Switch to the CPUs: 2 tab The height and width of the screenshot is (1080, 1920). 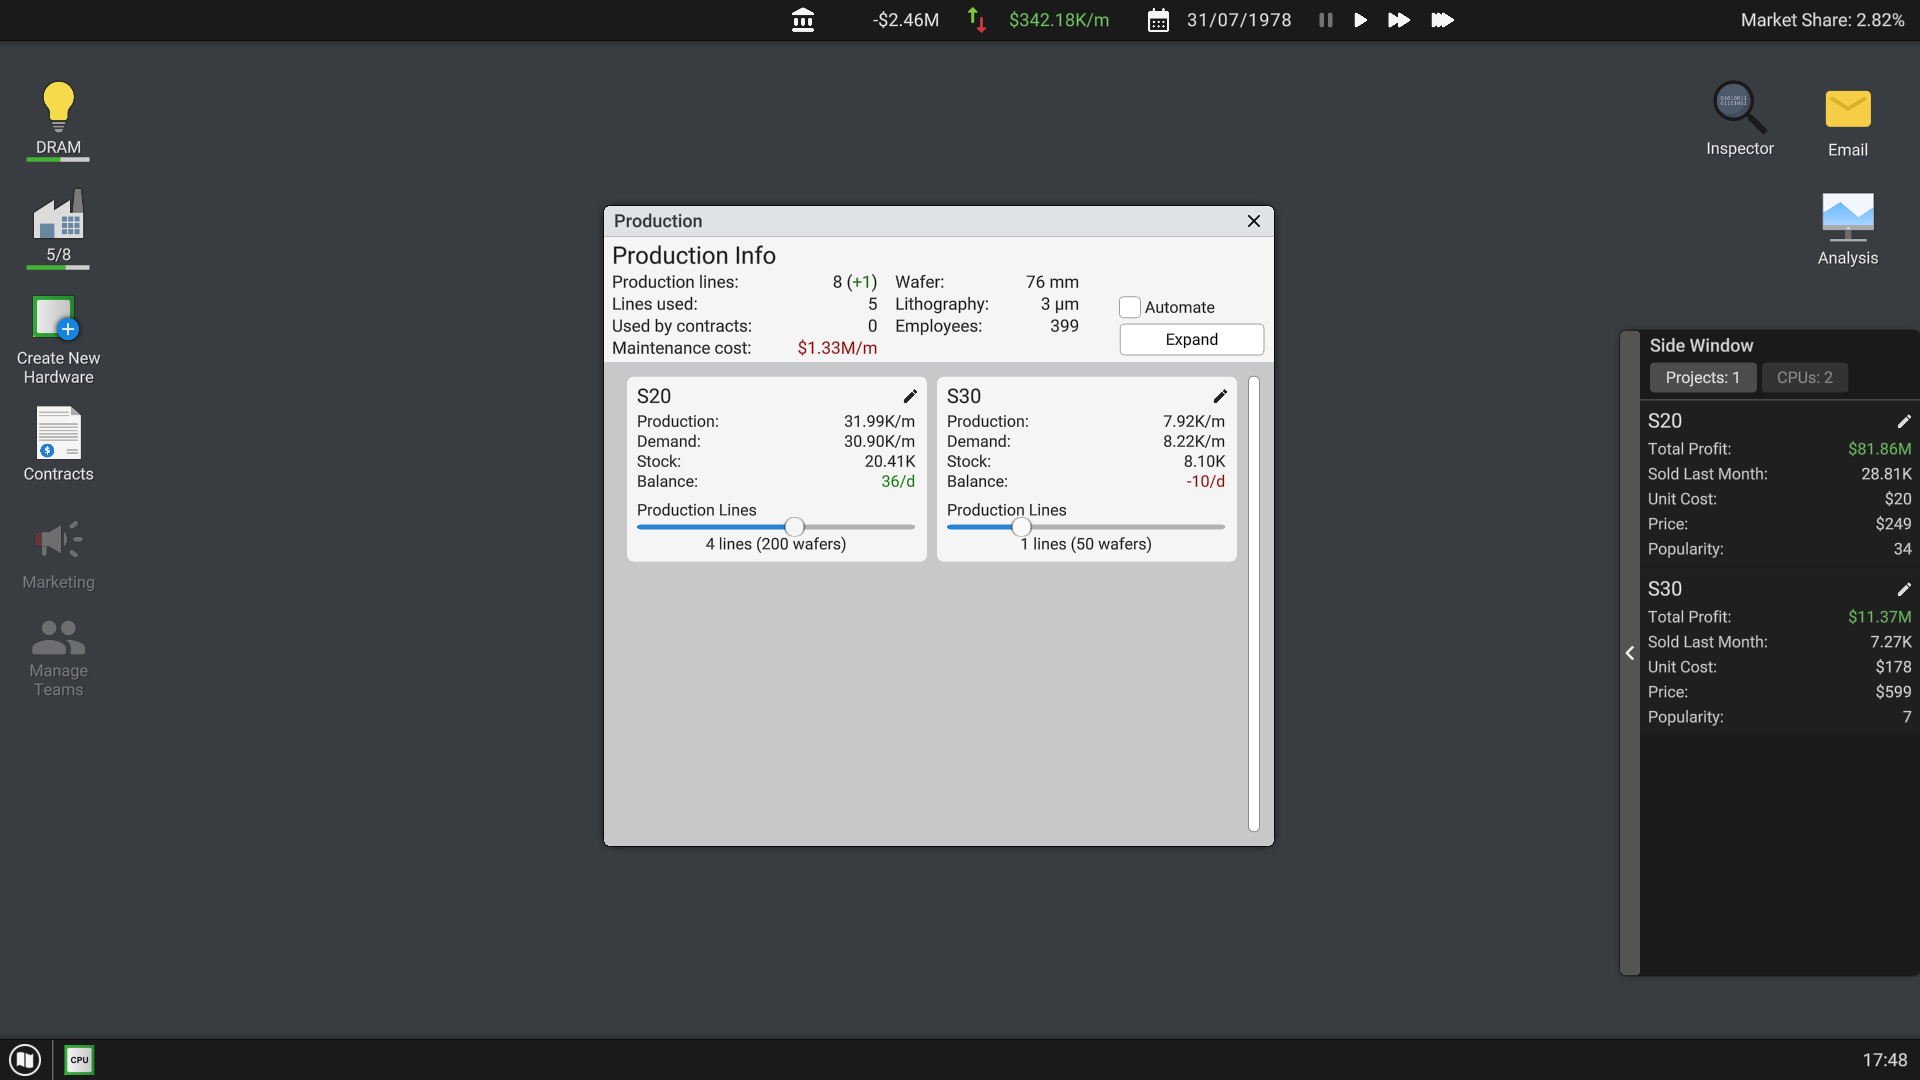1805,377
